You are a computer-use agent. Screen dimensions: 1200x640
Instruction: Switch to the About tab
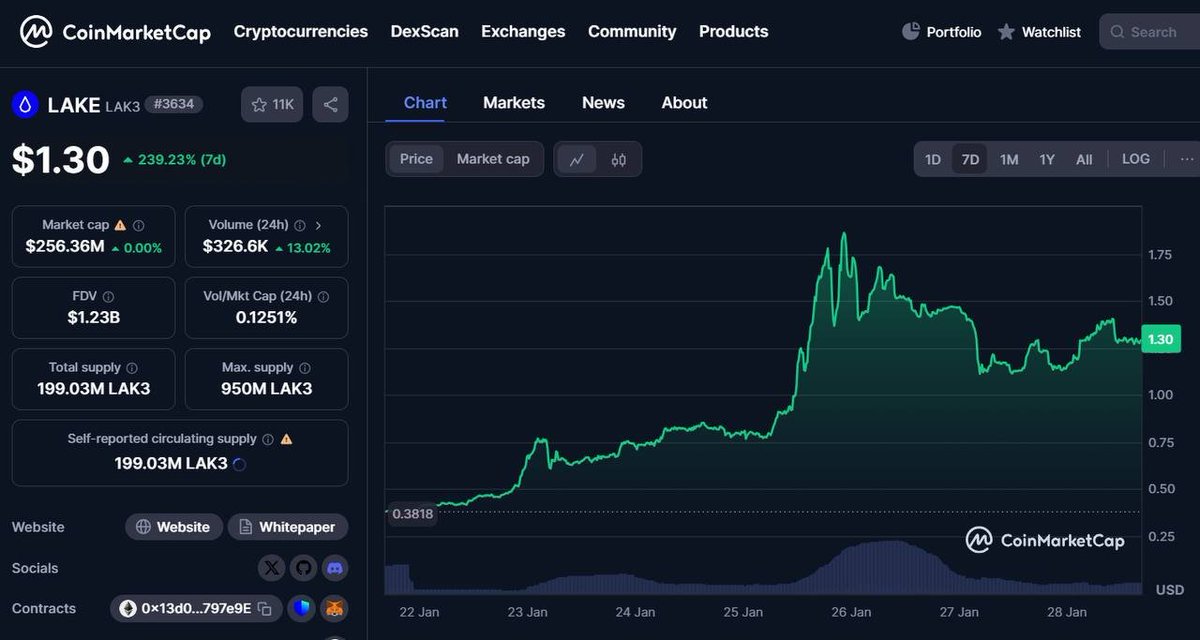684,102
